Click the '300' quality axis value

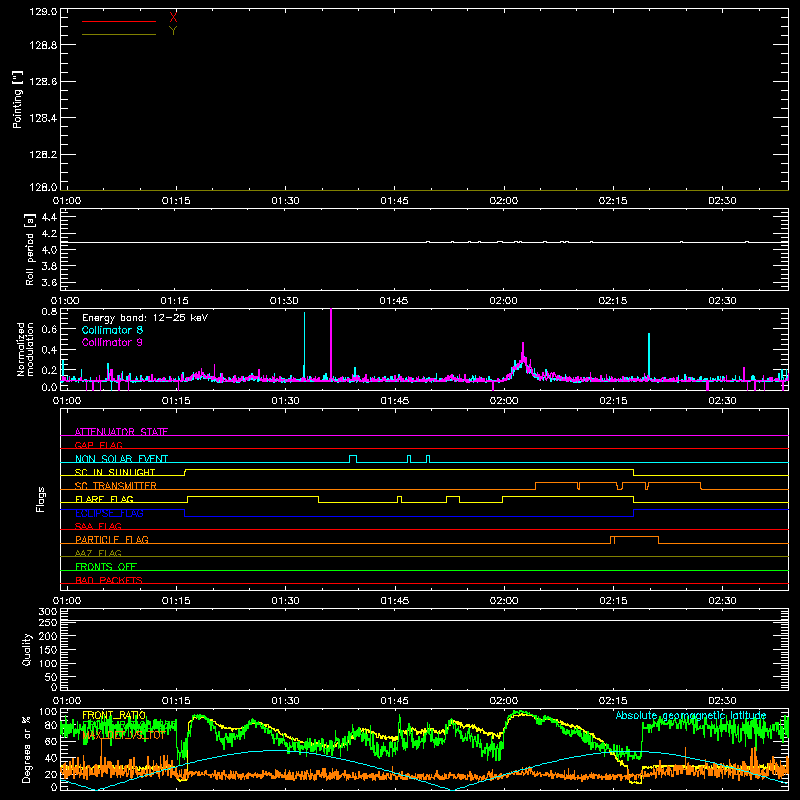pyautogui.click(x=47, y=611)
